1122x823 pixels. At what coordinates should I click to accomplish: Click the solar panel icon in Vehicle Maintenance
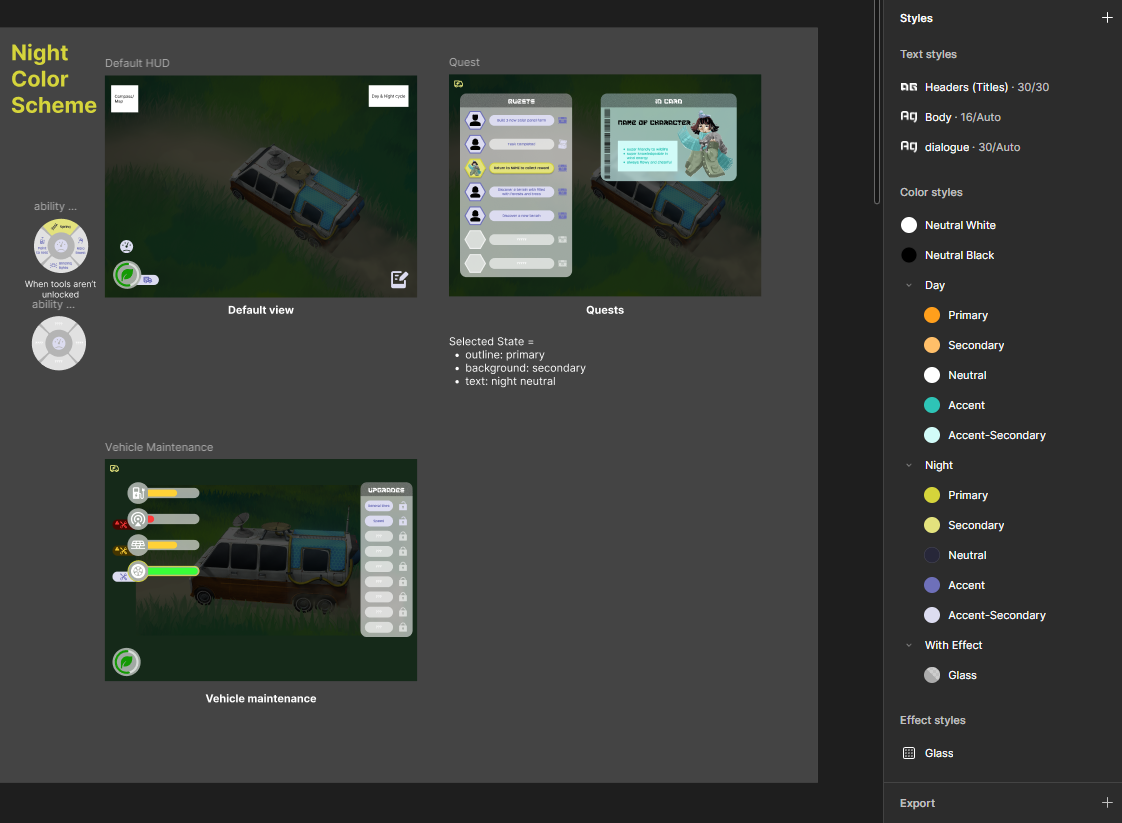click(x=138, y=545)
